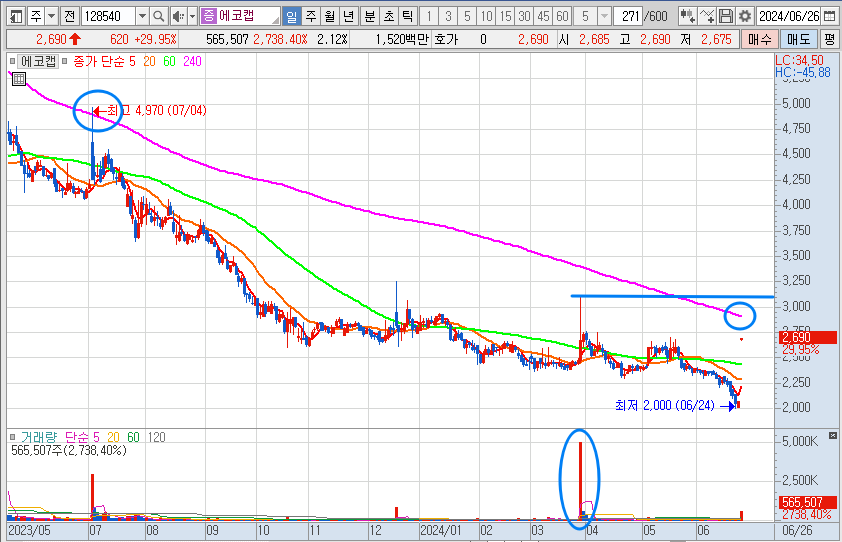Click the 최고 4,970 (07/04) high label
Viewport: 842px width, 542px height.
pyautogui.click(x=157, y=111)
